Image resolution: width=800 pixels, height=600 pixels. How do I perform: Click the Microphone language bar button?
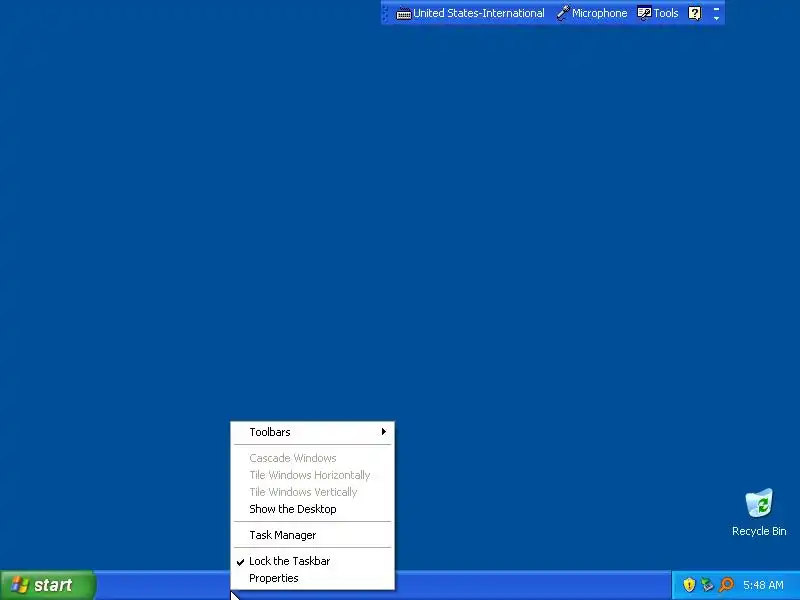[592, 13]
